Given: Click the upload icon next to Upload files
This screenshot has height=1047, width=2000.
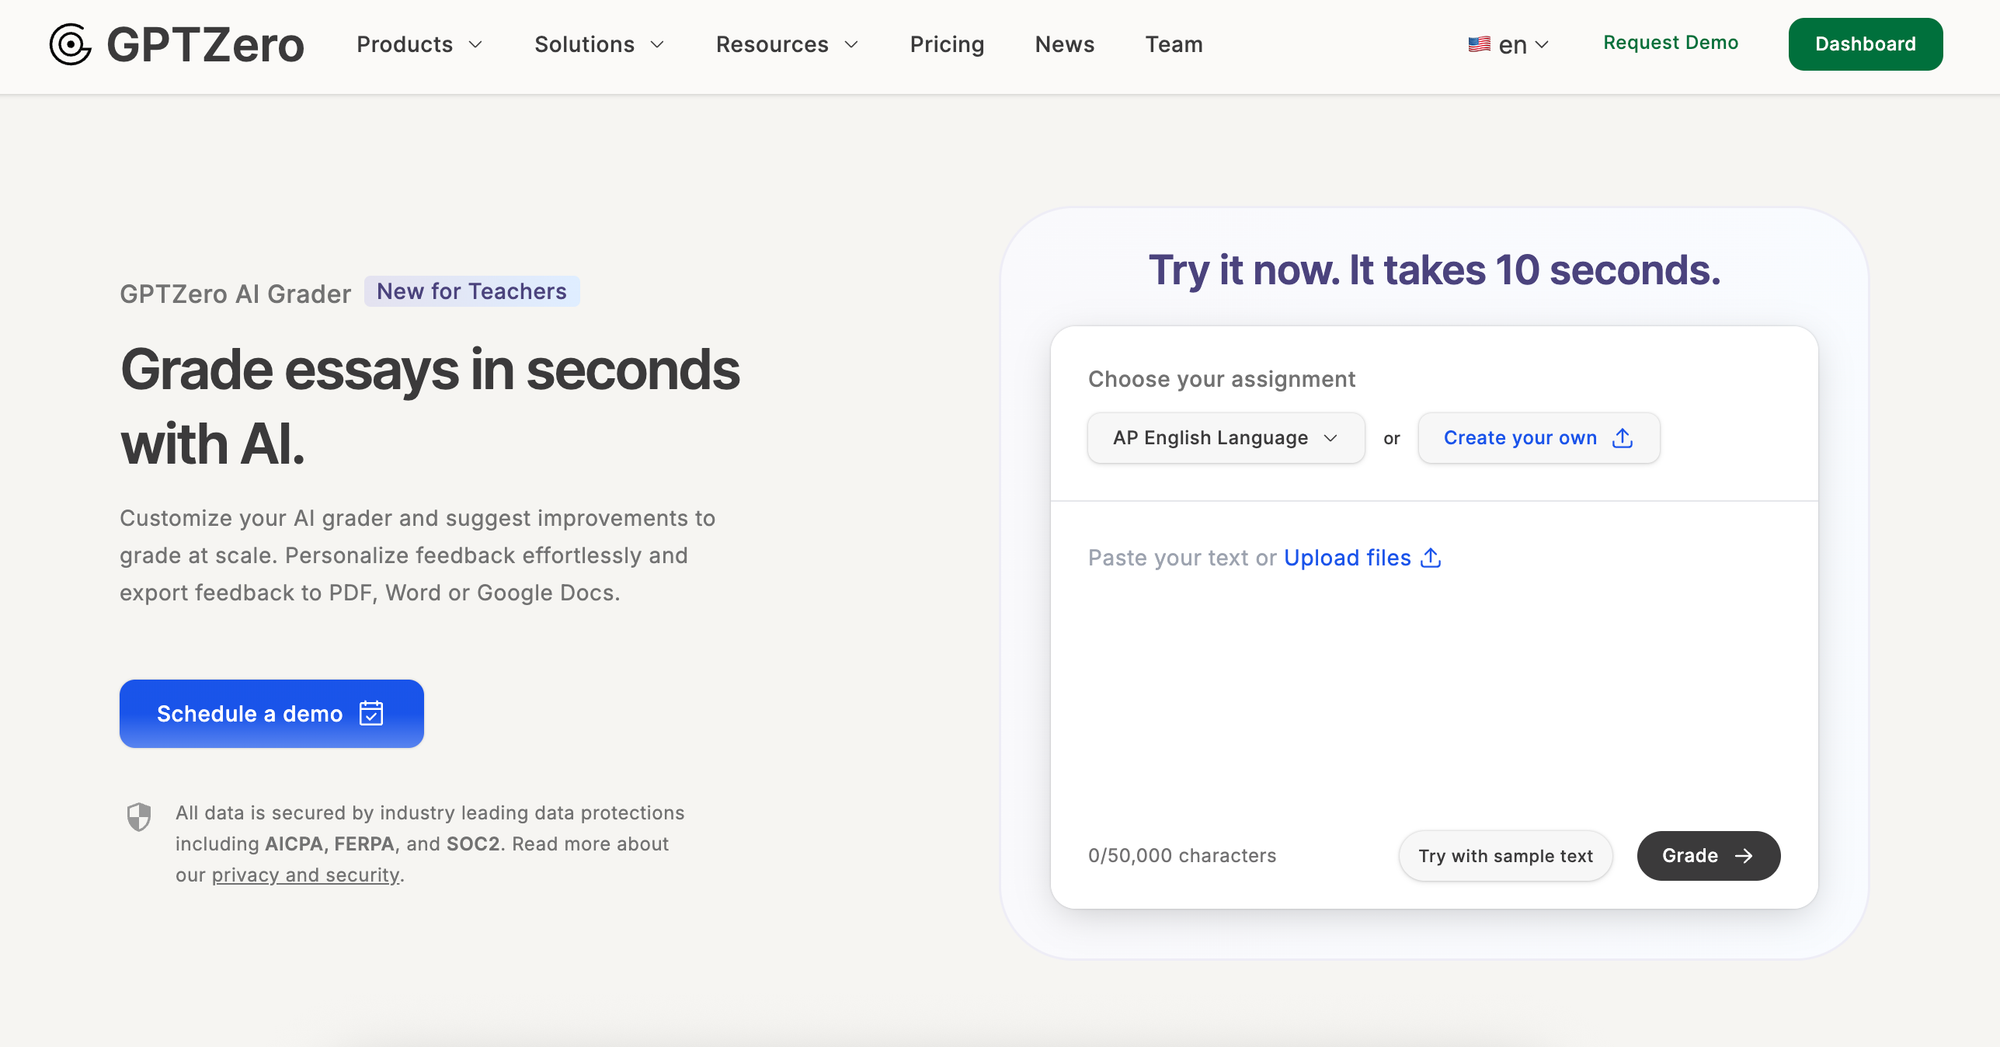Looking at the screenshot, I should [x=1431, y=558].
